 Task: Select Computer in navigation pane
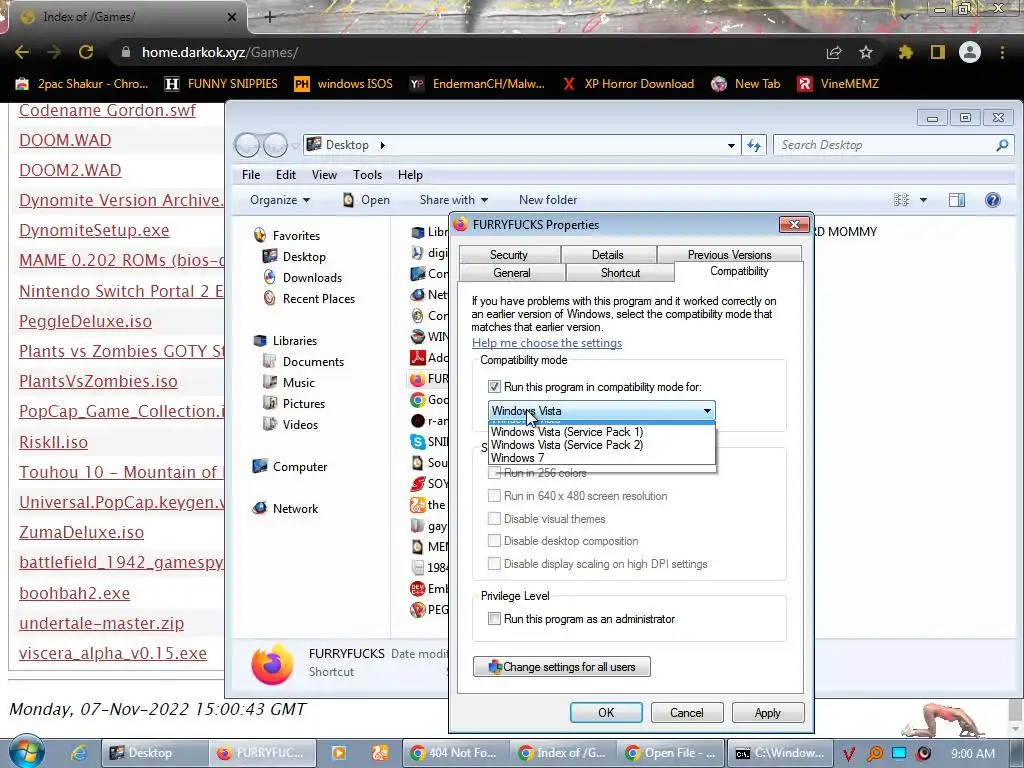[x=289, y=466]
